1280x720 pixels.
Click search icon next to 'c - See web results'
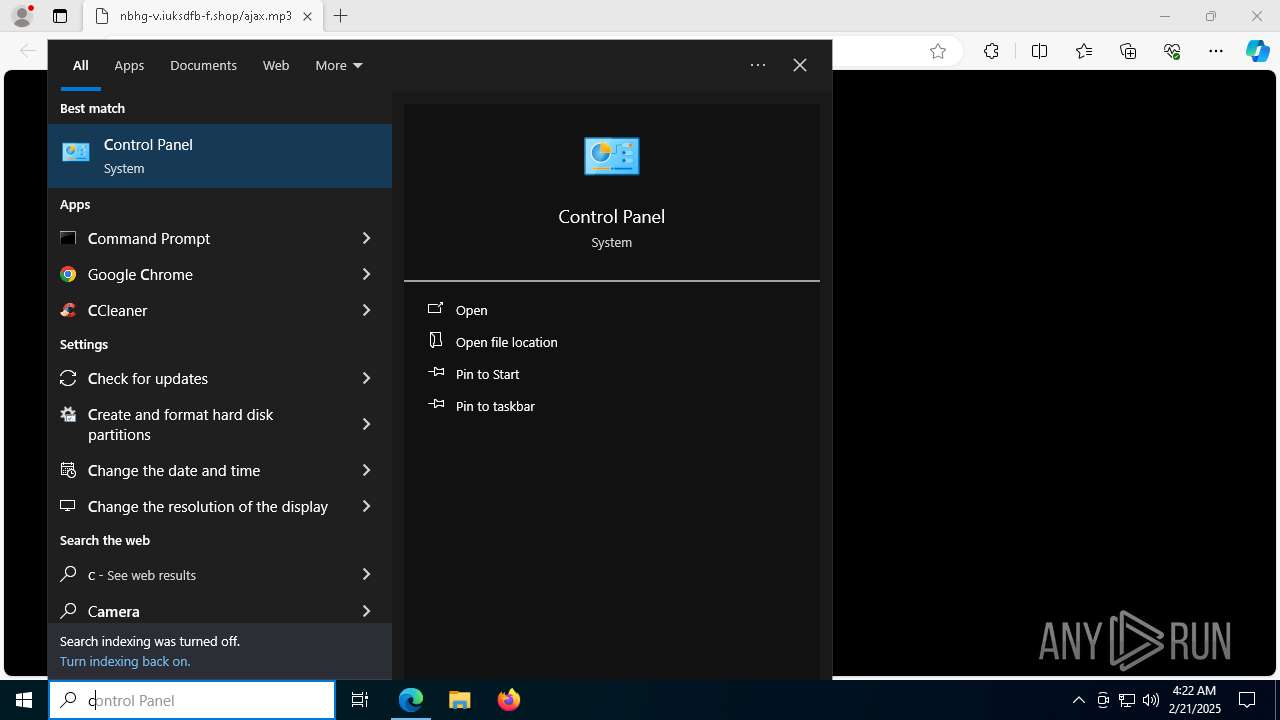coord(68,574)
